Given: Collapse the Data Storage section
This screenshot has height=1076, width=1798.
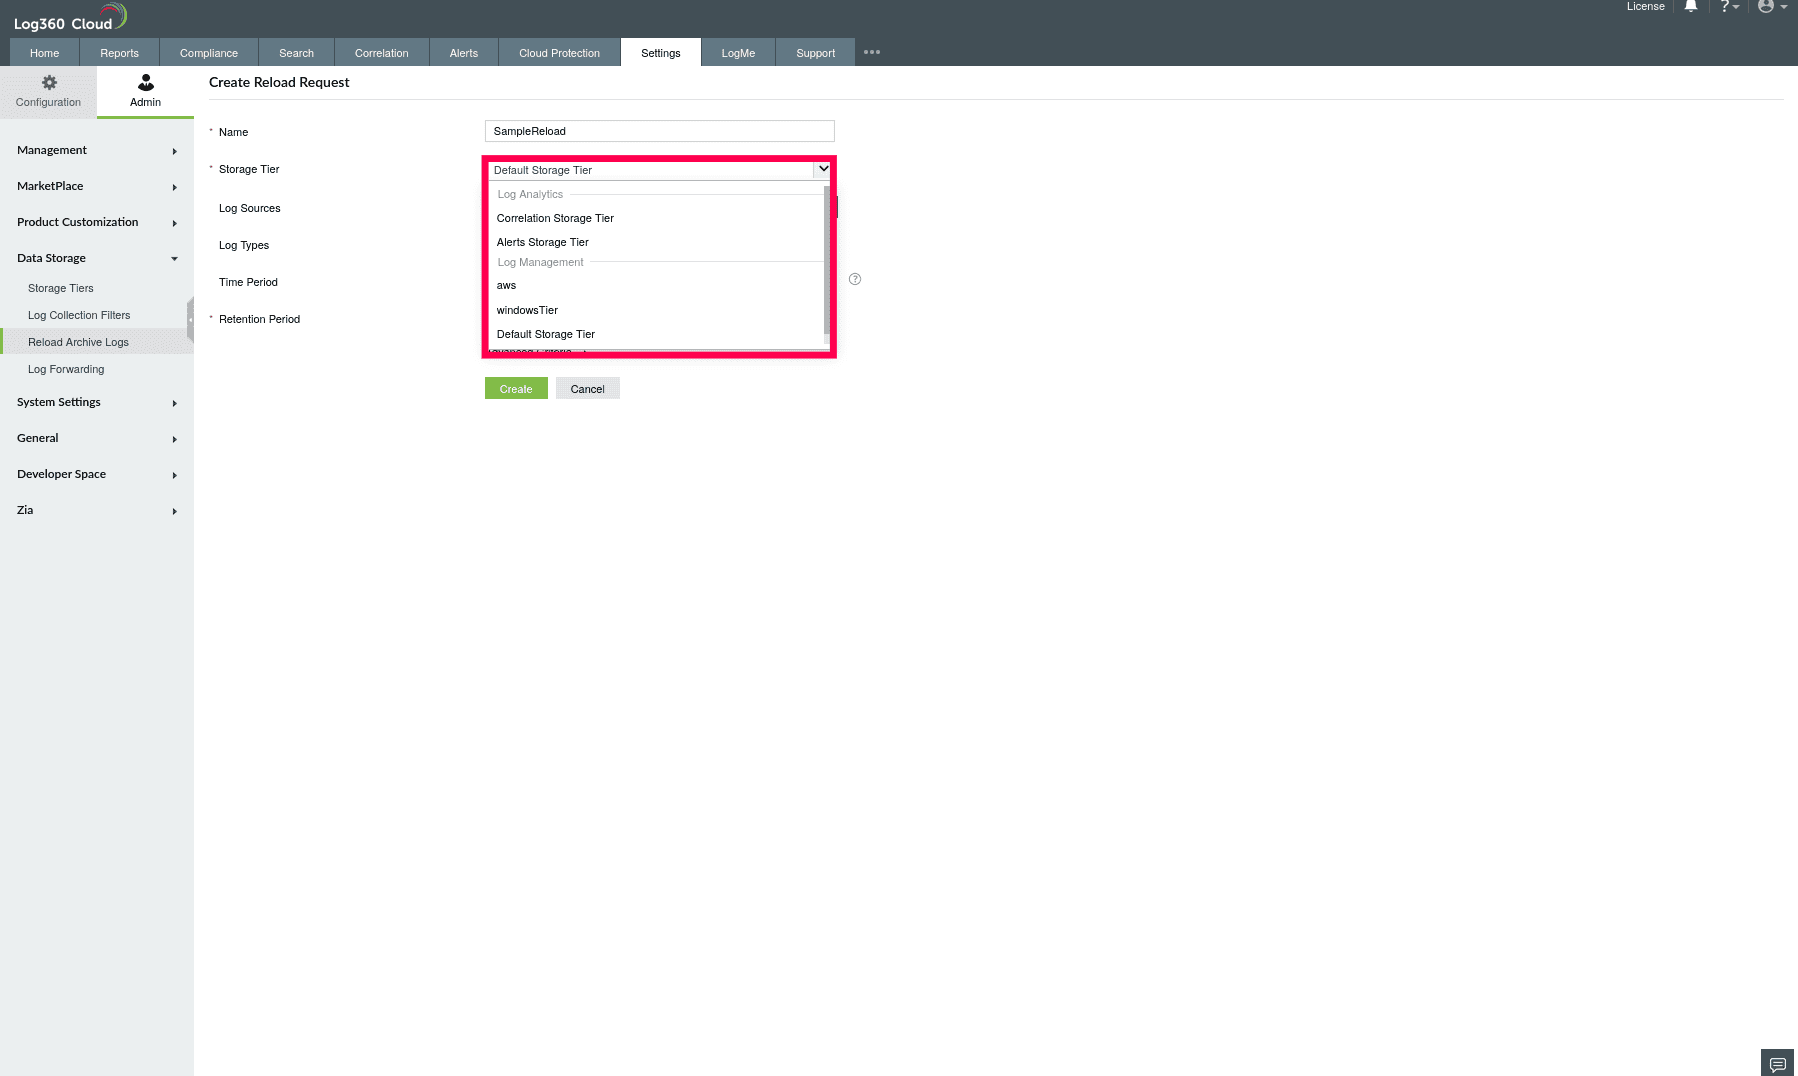Looking at the screenshot, I should point(97,258).
